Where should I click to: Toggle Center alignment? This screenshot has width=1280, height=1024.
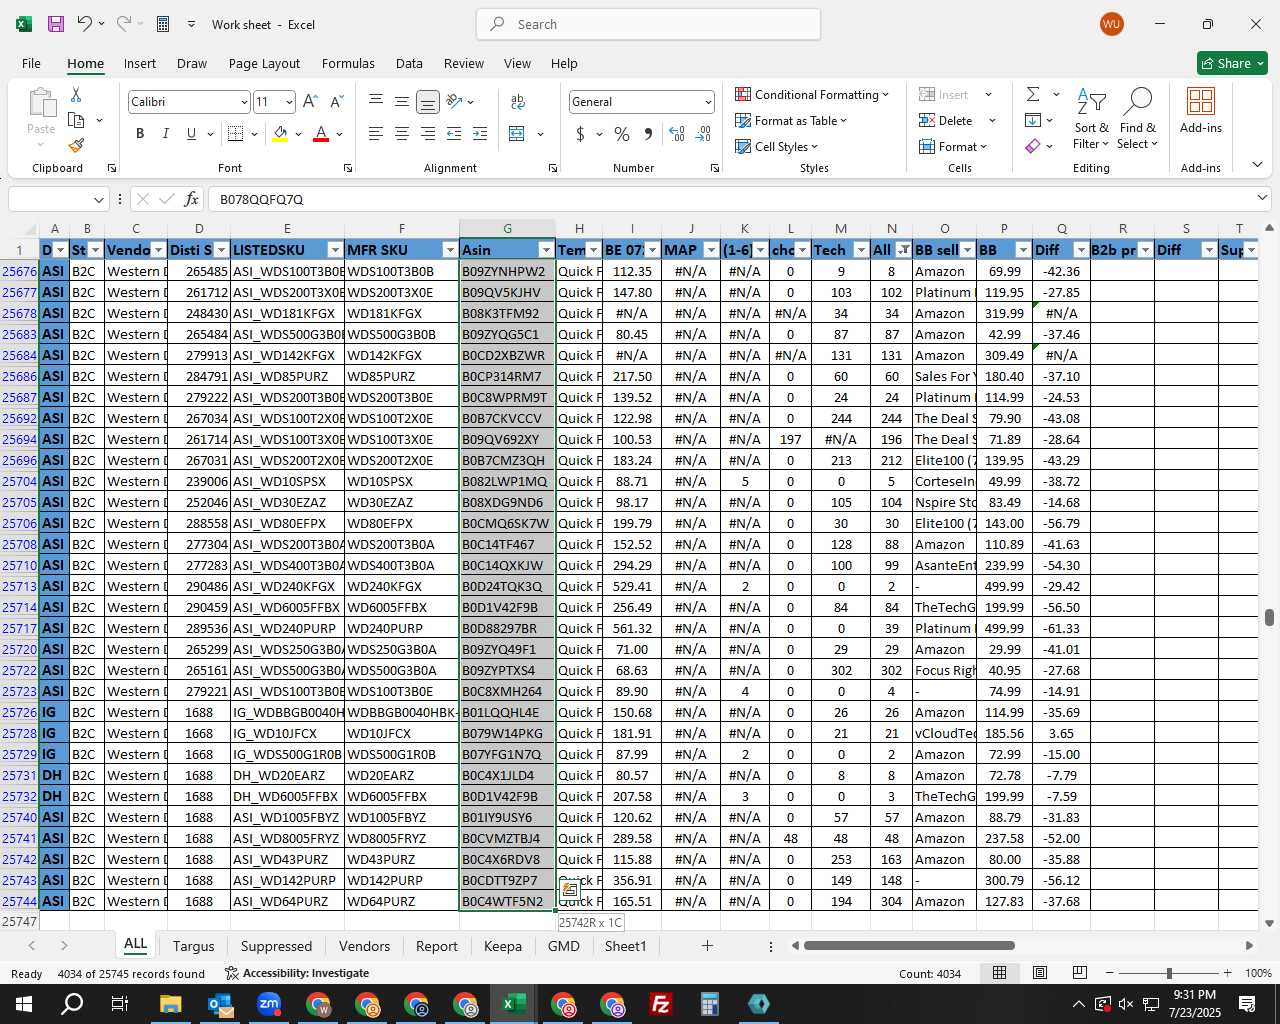click(401, 134)
